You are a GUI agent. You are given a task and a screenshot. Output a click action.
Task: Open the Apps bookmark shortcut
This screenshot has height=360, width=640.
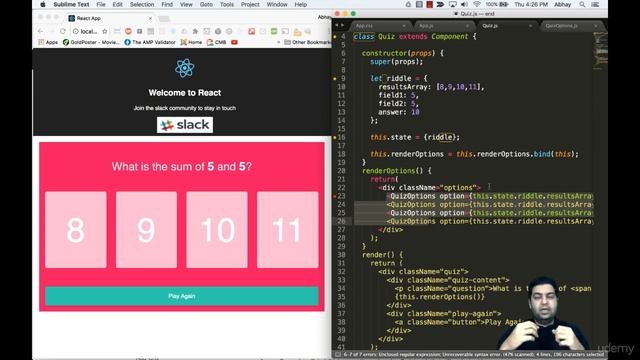[48, 42]
